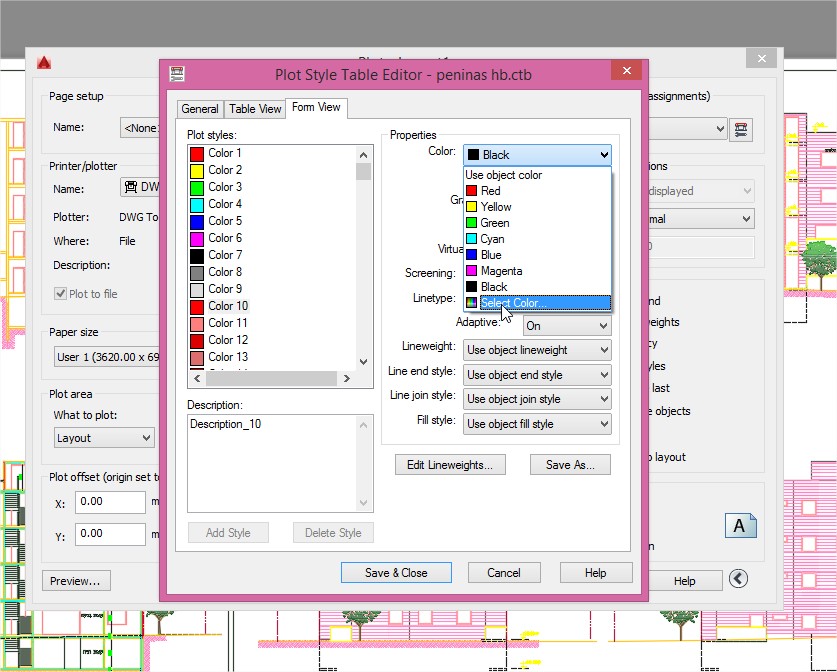Screen dimensions: 837x672
Task: Pick Red from the color dropdown list
Action: 537,191
